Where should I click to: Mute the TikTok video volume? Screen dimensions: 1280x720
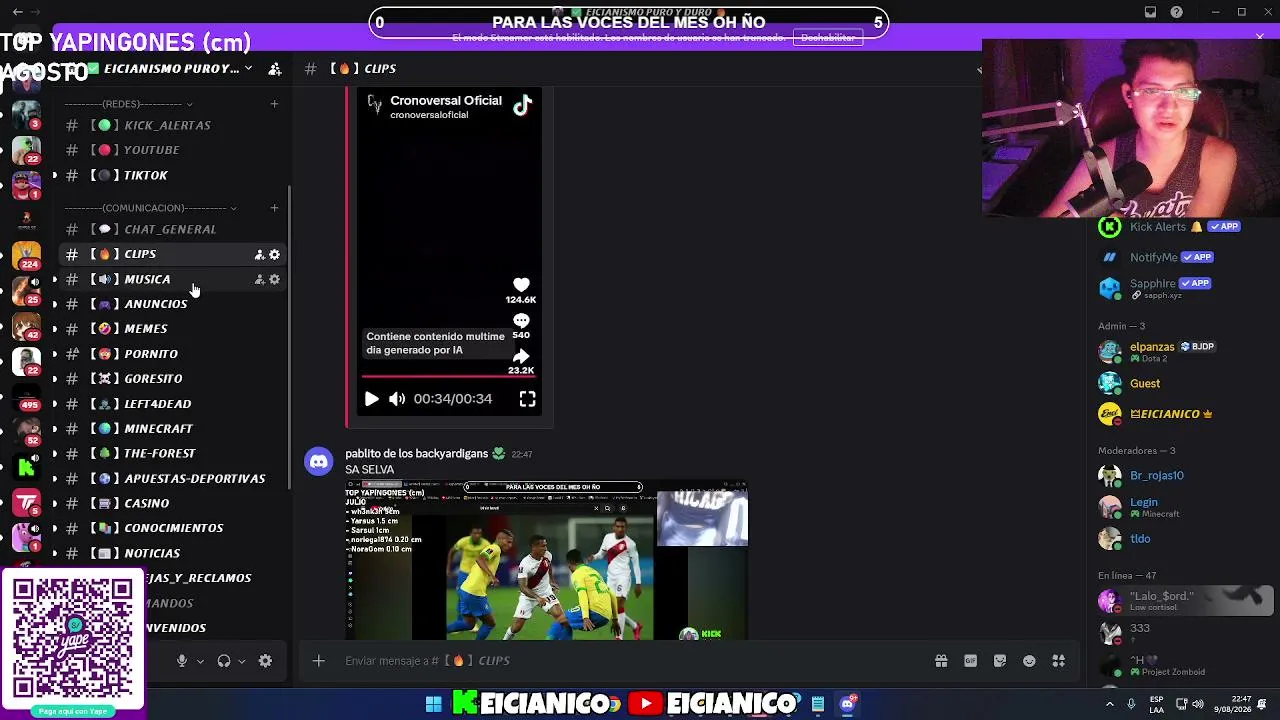tap(397, 399)
